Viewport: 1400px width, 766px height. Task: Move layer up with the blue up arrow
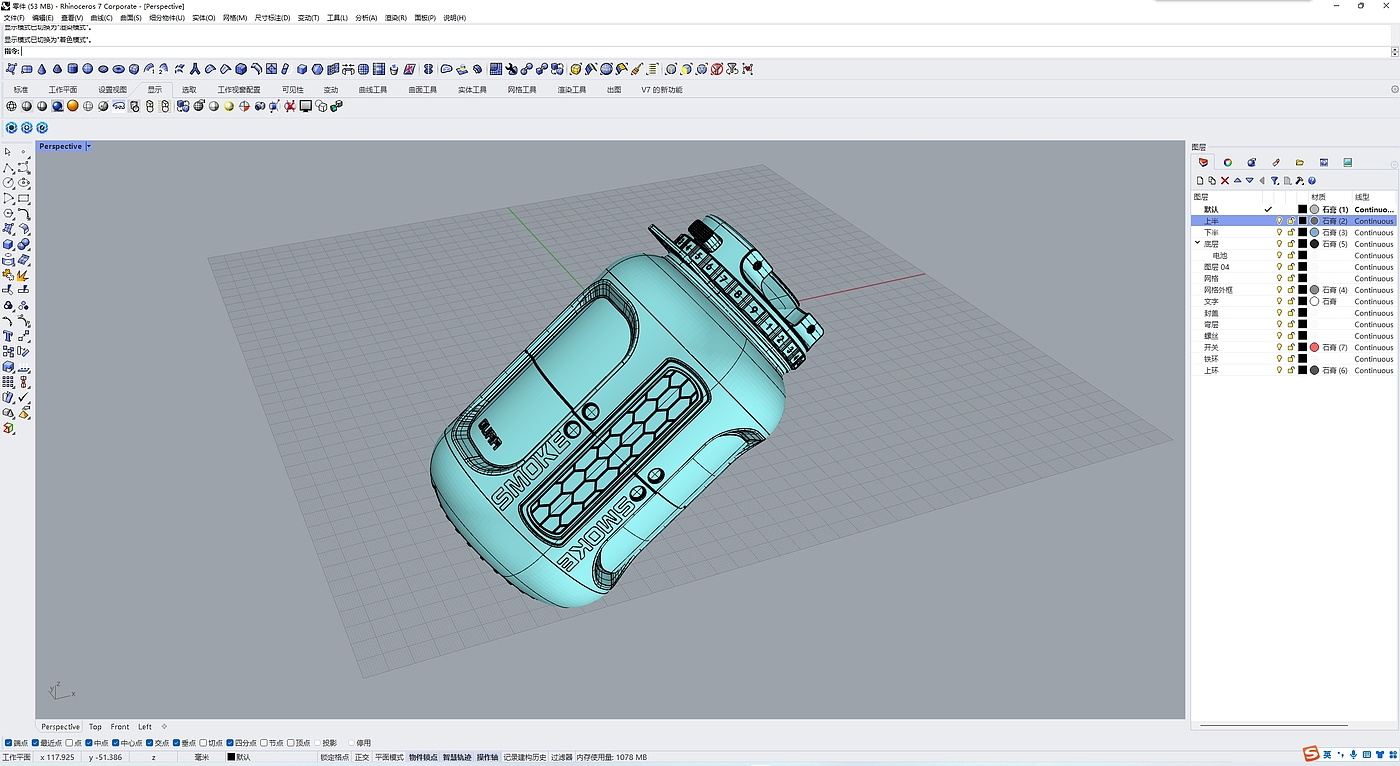point(1237,181)
